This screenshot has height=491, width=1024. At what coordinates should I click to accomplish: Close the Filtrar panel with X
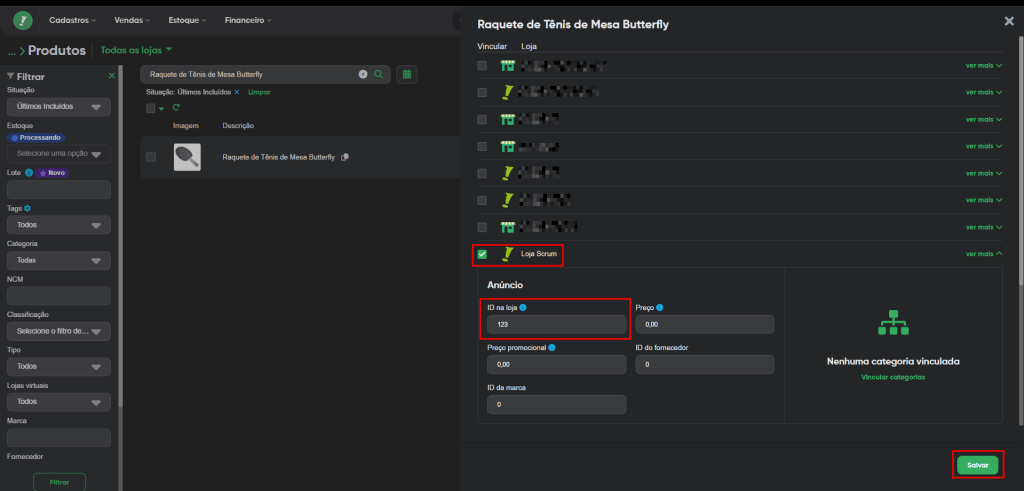point(112,76)
